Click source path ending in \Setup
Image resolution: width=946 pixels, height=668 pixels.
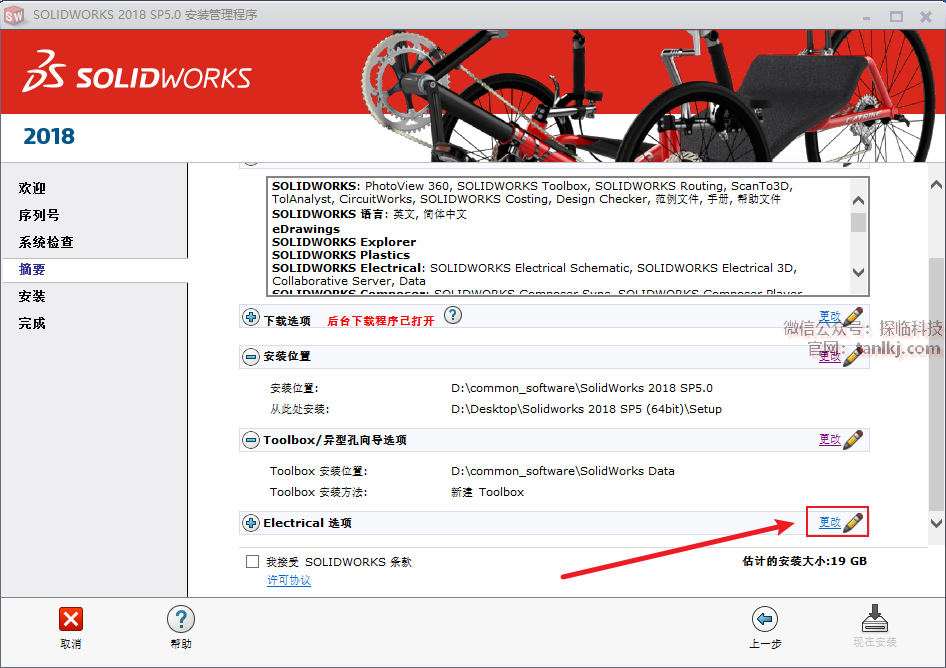(586, 409)
